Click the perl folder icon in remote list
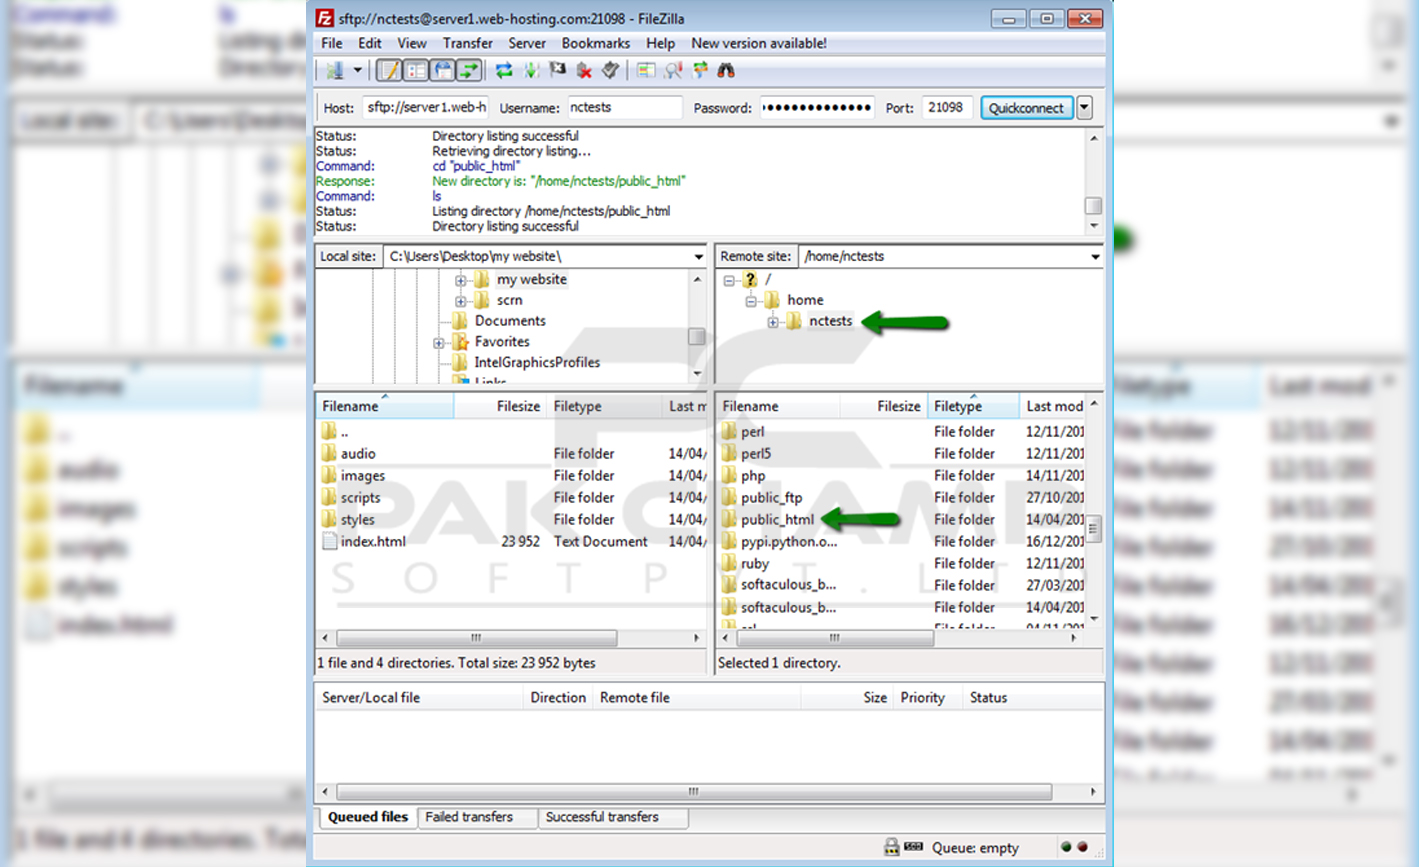1419x867 pixels. point(729,432)
